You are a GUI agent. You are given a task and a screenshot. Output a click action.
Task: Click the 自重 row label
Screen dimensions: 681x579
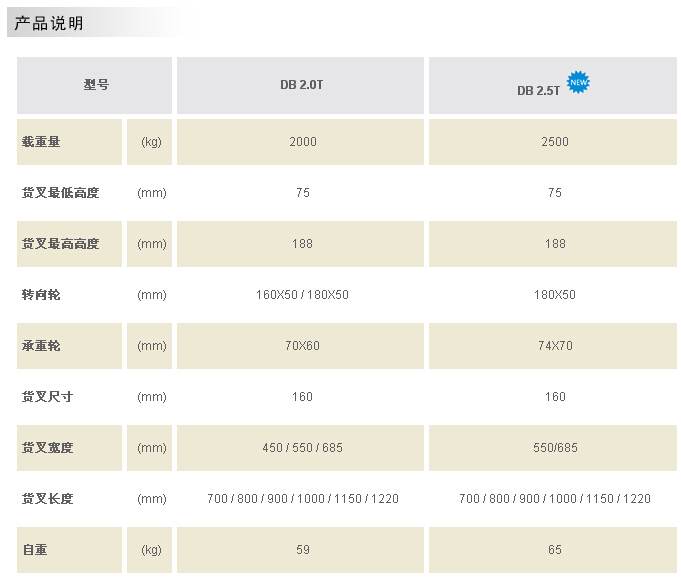point(35,549)
